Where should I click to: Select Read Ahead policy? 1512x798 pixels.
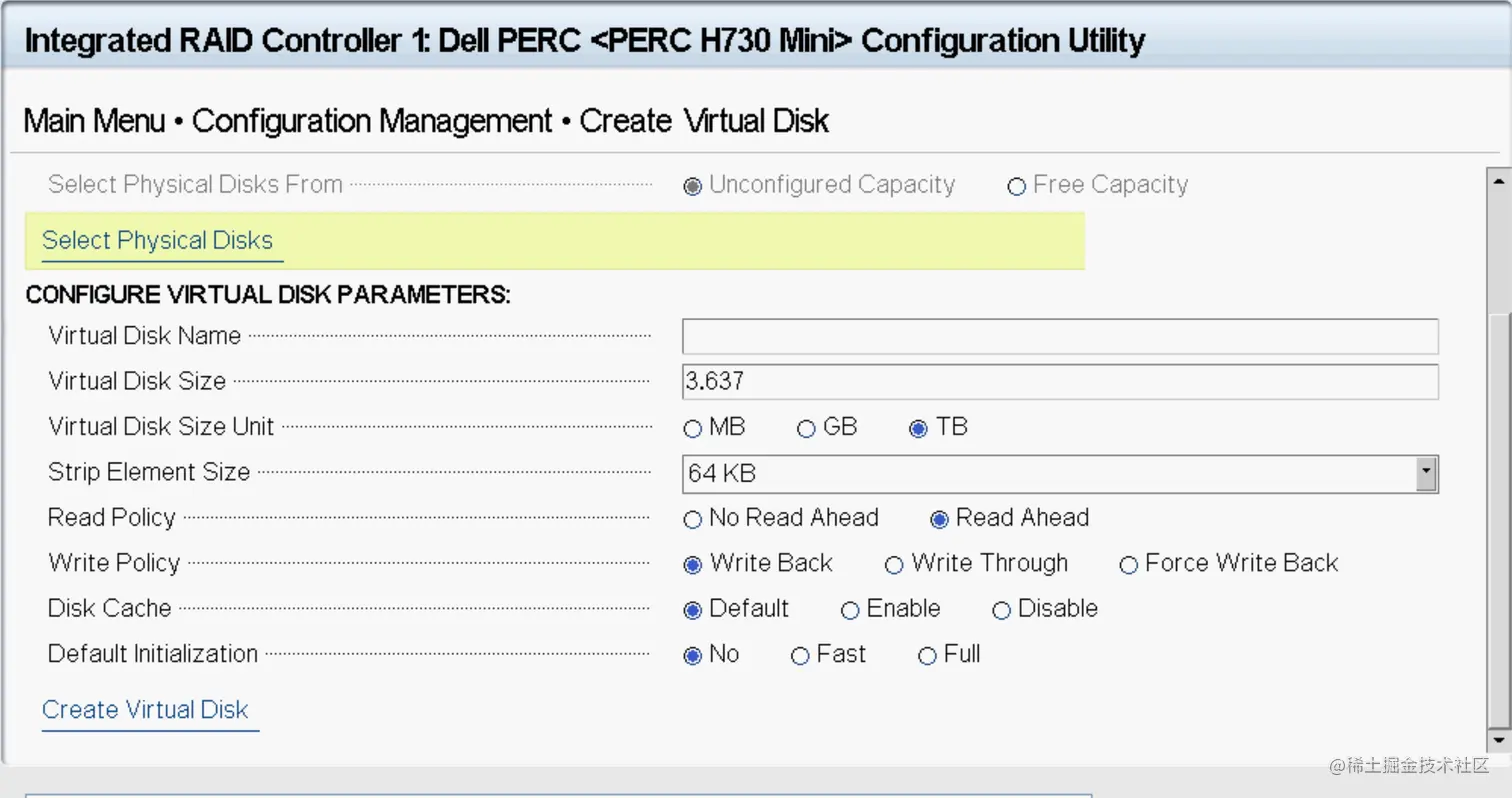tap(939, 519)
